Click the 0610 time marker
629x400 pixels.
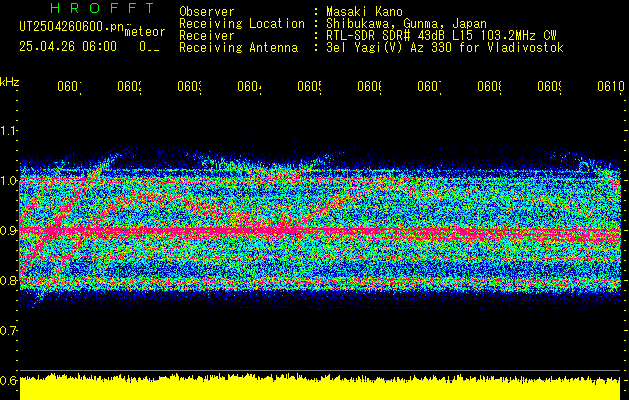click(x=611, y=86)
